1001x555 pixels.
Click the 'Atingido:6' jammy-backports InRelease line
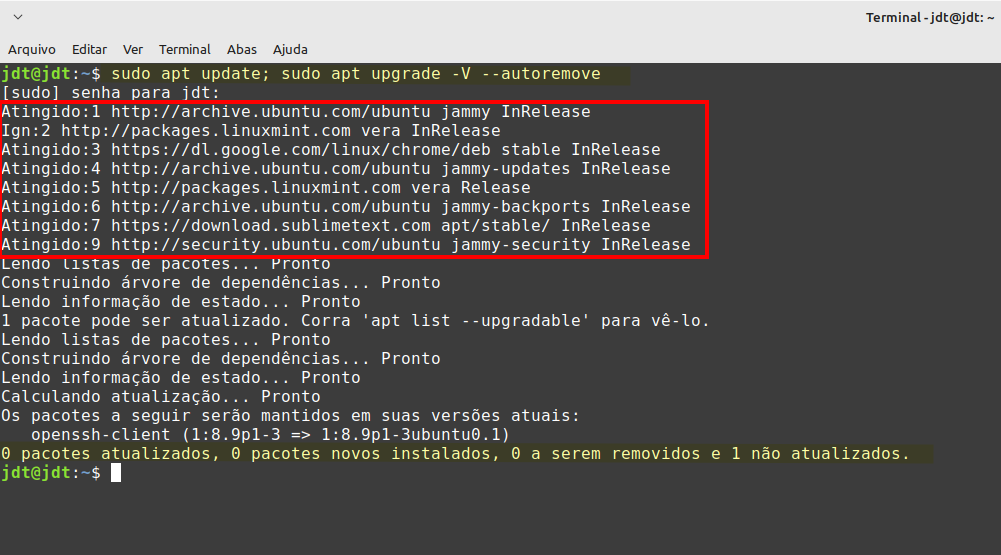click(346, 207)
